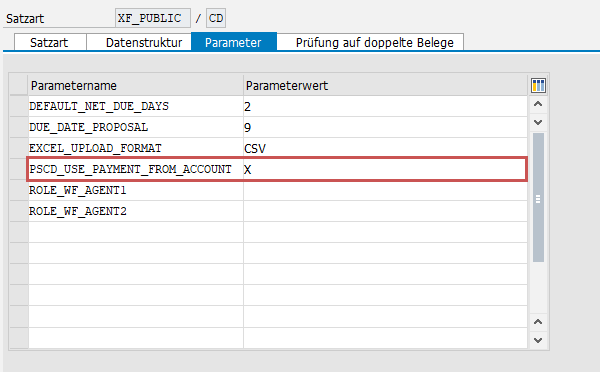Select the row marker for ROLE_WF_AGENT1

click(19, 190)
